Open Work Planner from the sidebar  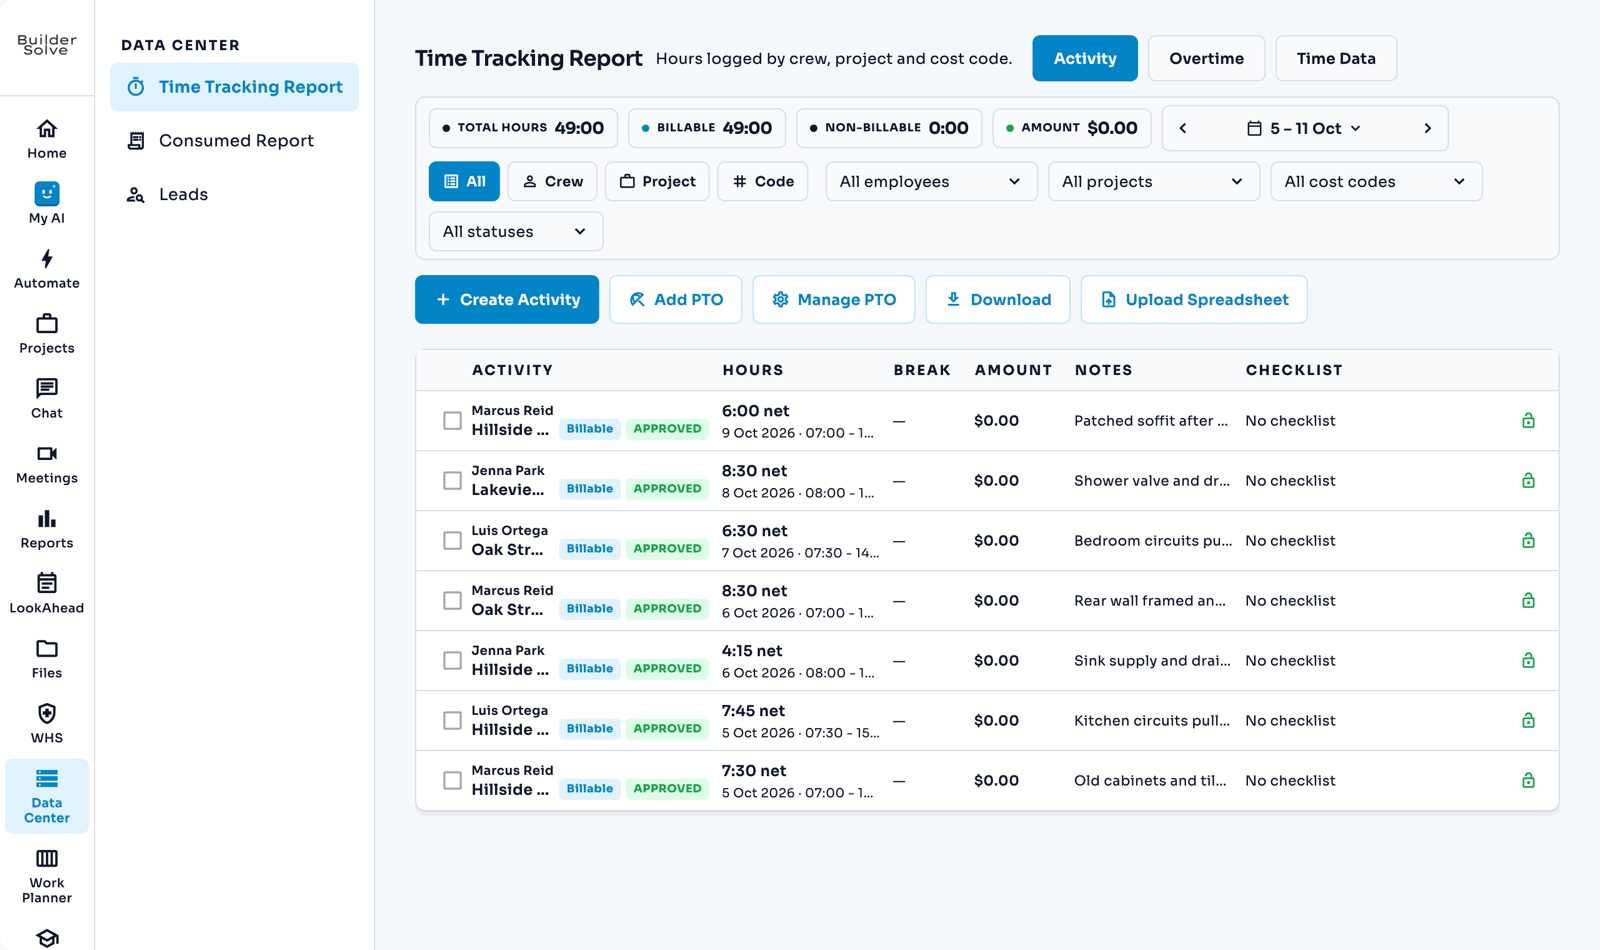pyautogui.click(x=47, y=875)
